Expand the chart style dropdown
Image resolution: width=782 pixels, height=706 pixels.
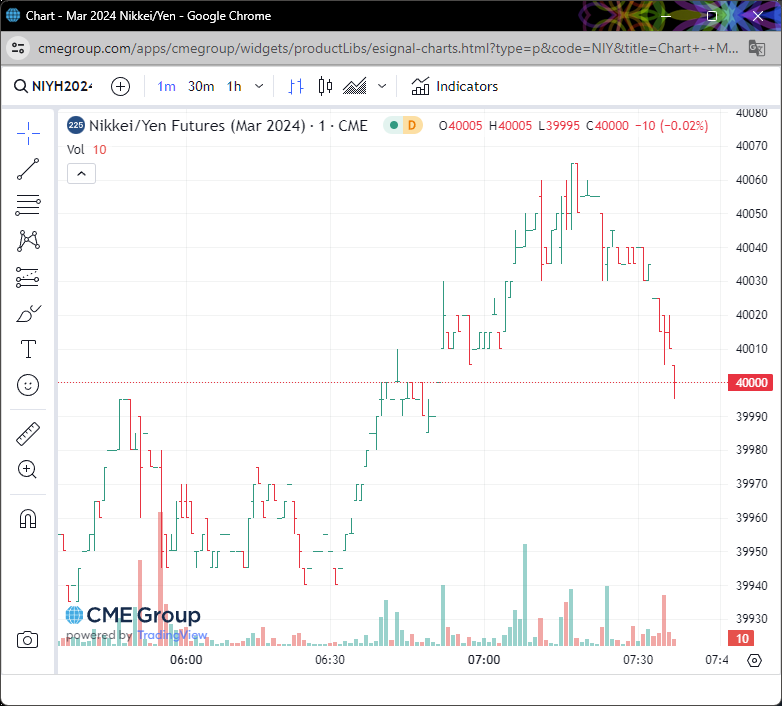382,86
